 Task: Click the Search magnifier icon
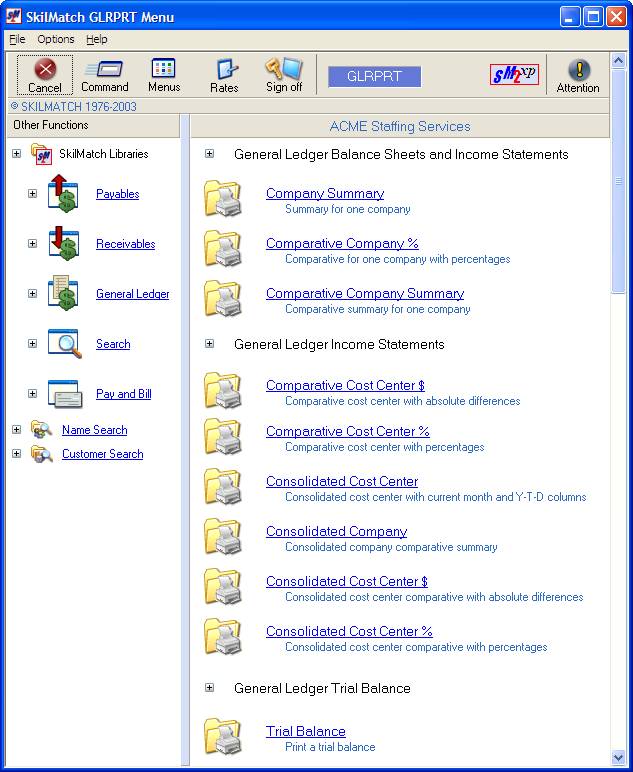[64, 343]
